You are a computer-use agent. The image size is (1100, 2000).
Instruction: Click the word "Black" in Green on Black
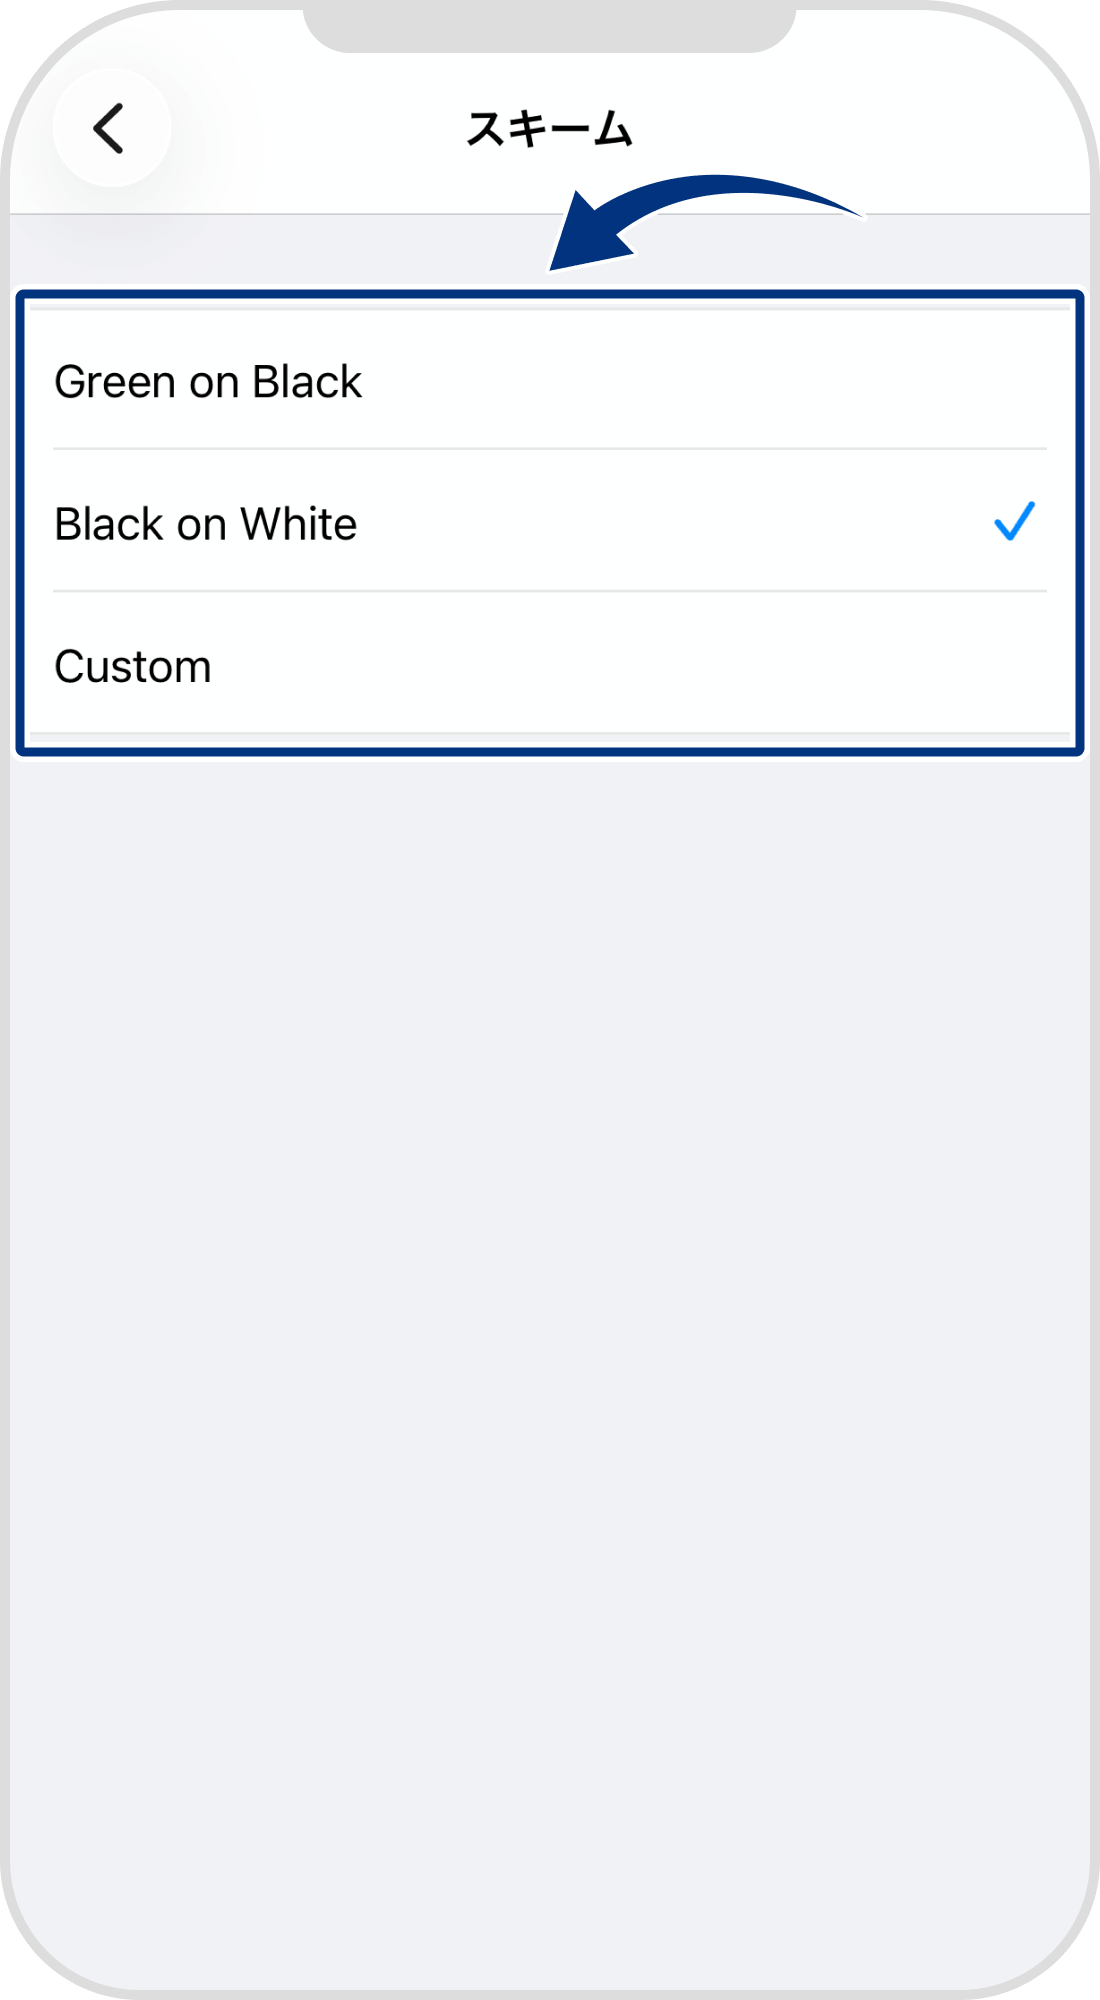(x=306, y=382)
